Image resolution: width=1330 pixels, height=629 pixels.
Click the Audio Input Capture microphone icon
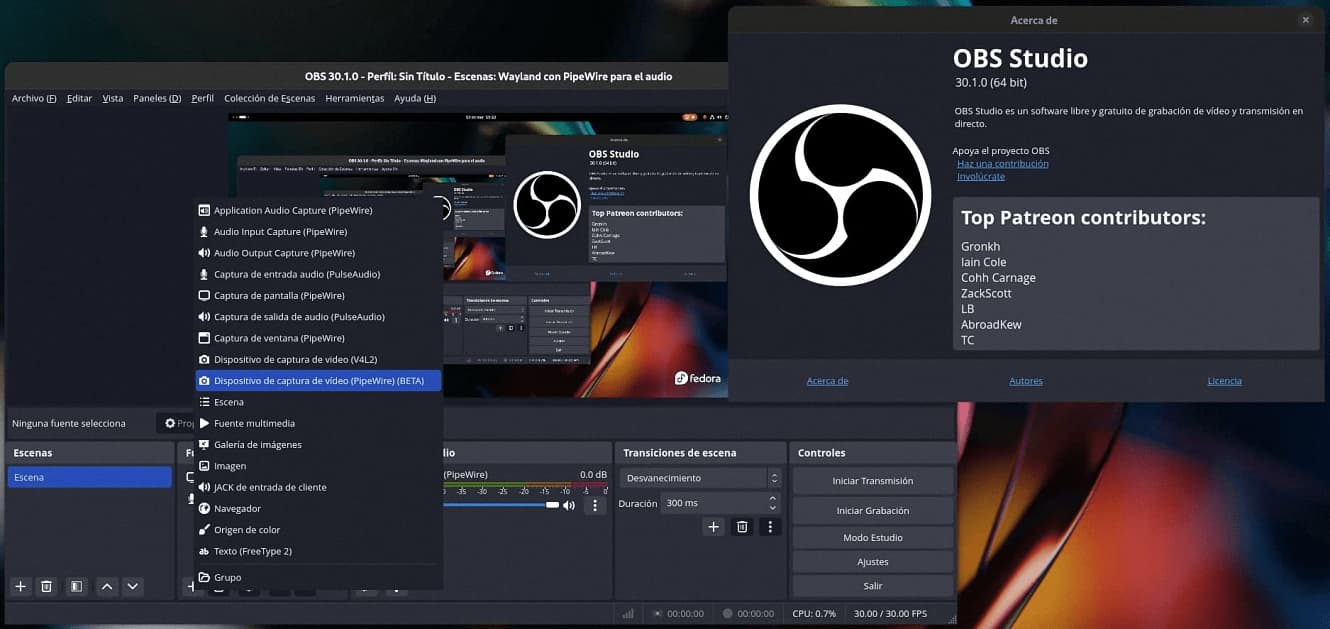click(204, 231)
